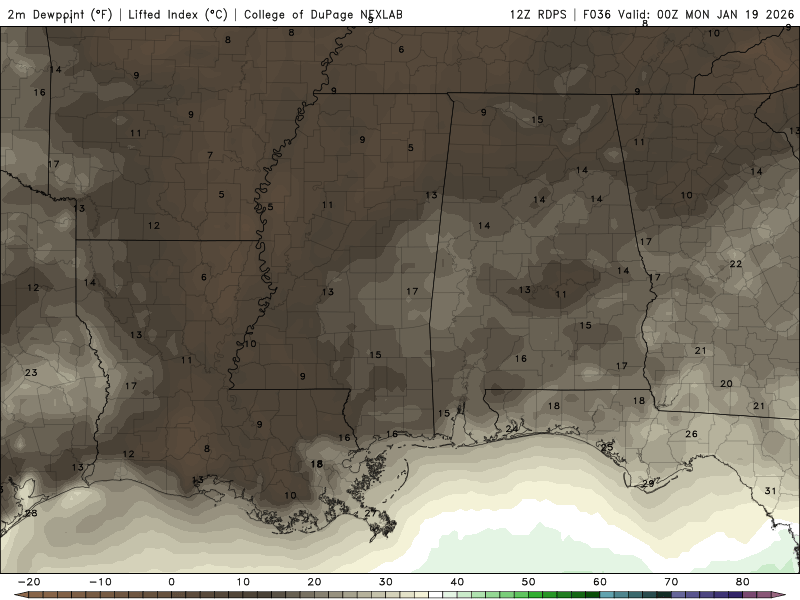This screenshot has height=600, width=800.
Task: Click the 80 tick on the color scale
Action: (x=743, y=582)
